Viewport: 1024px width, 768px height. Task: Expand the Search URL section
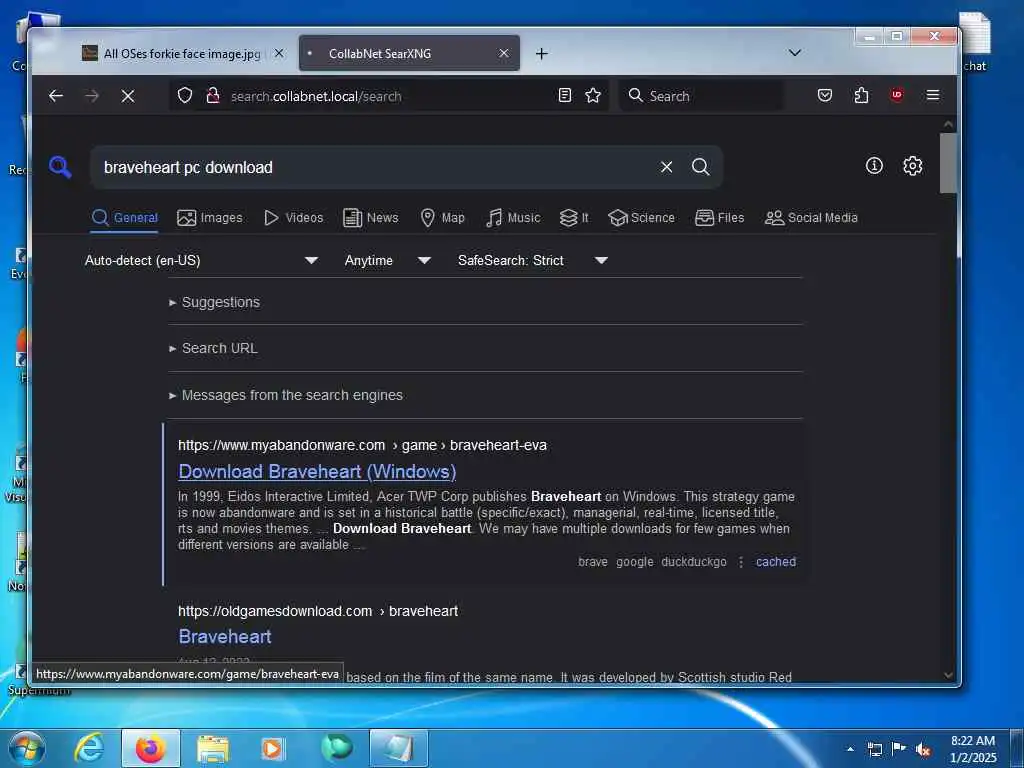[213, 348]
